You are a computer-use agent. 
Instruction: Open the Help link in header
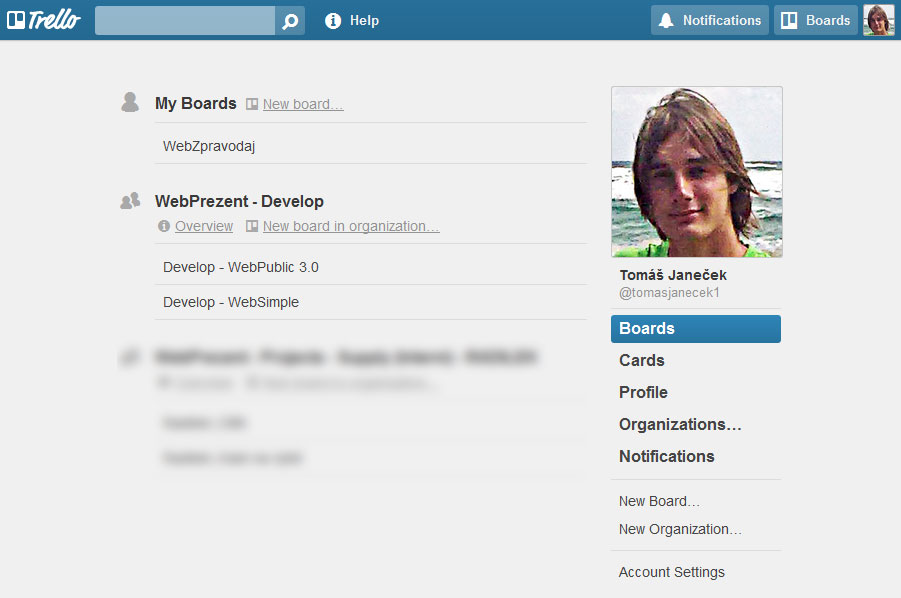point(364,21)
